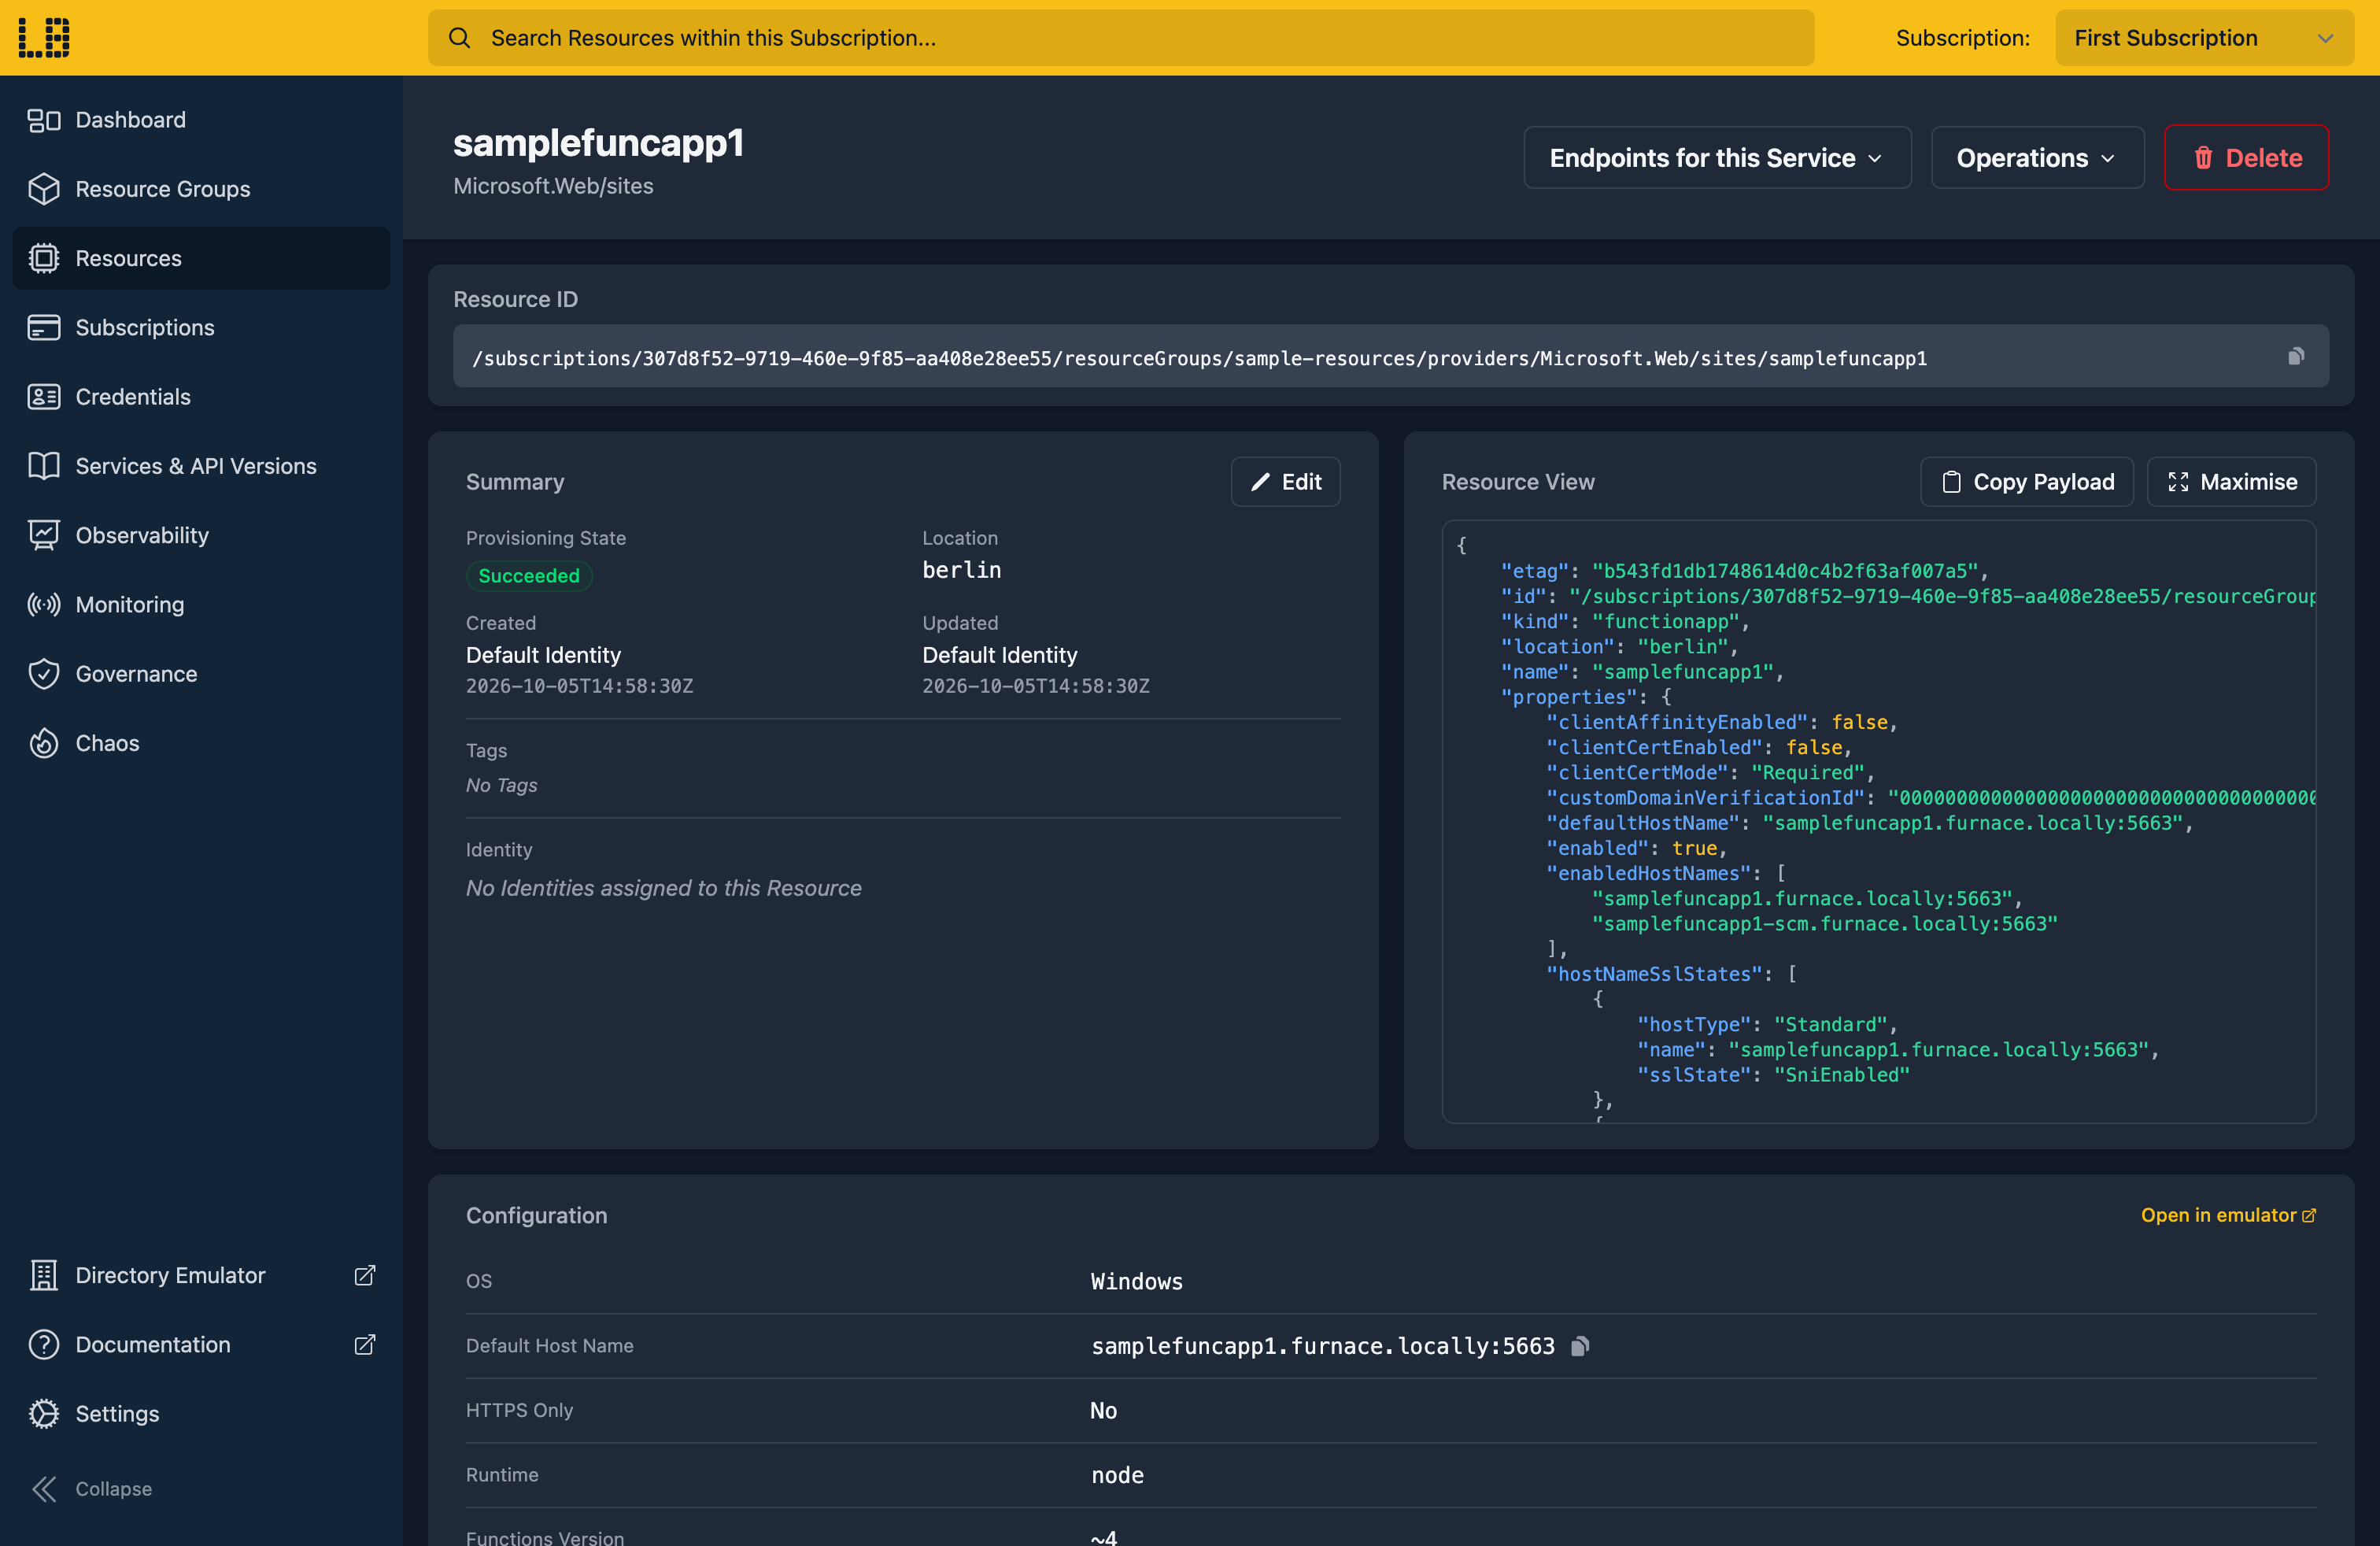Copy the Resource ID with the copy icon
Image resolution: width=2380 pixels, height=1546 pixels.
click(x=2296, y=356)
